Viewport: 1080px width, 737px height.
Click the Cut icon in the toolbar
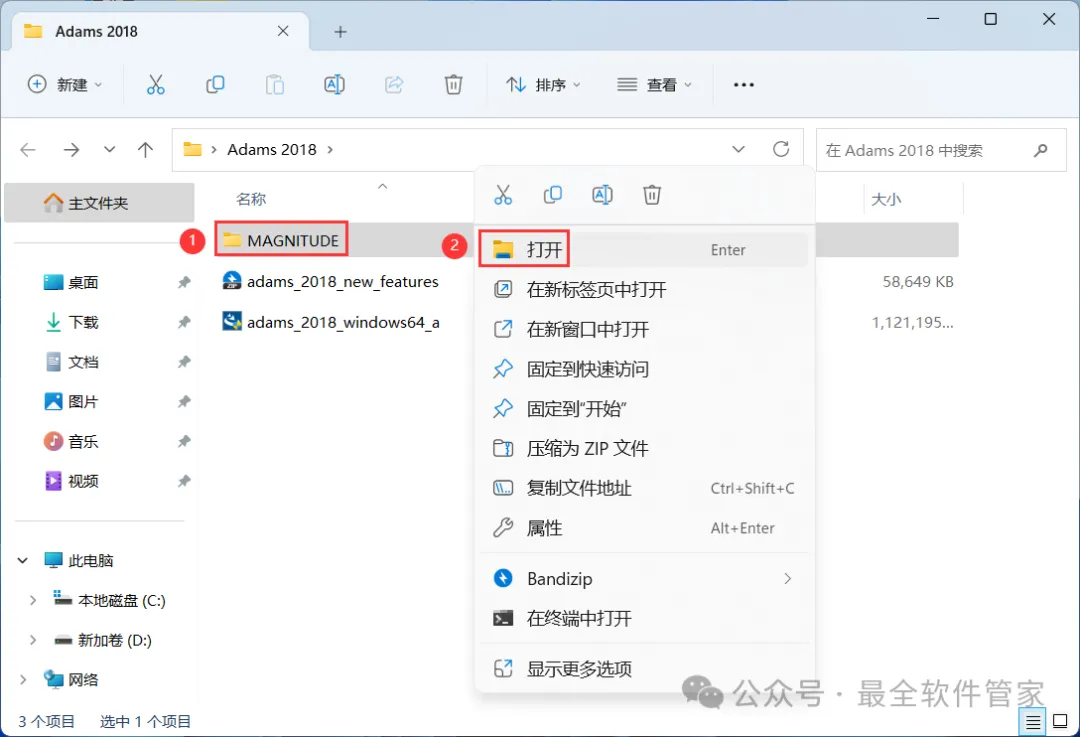[156, 85]
